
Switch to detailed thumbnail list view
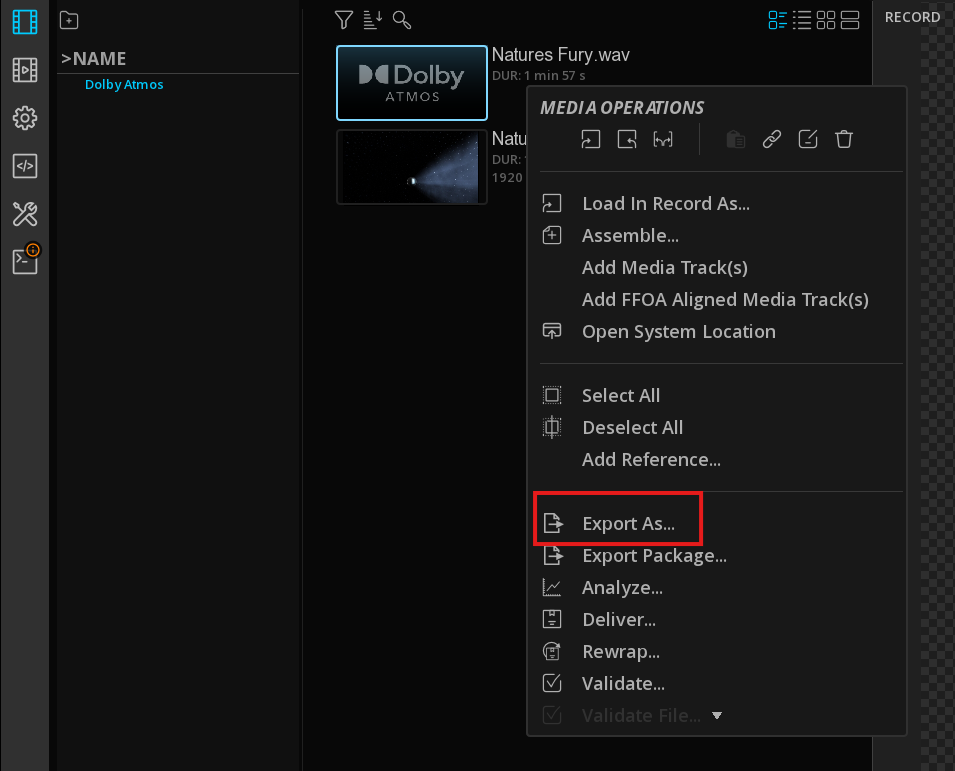[777, 20]
